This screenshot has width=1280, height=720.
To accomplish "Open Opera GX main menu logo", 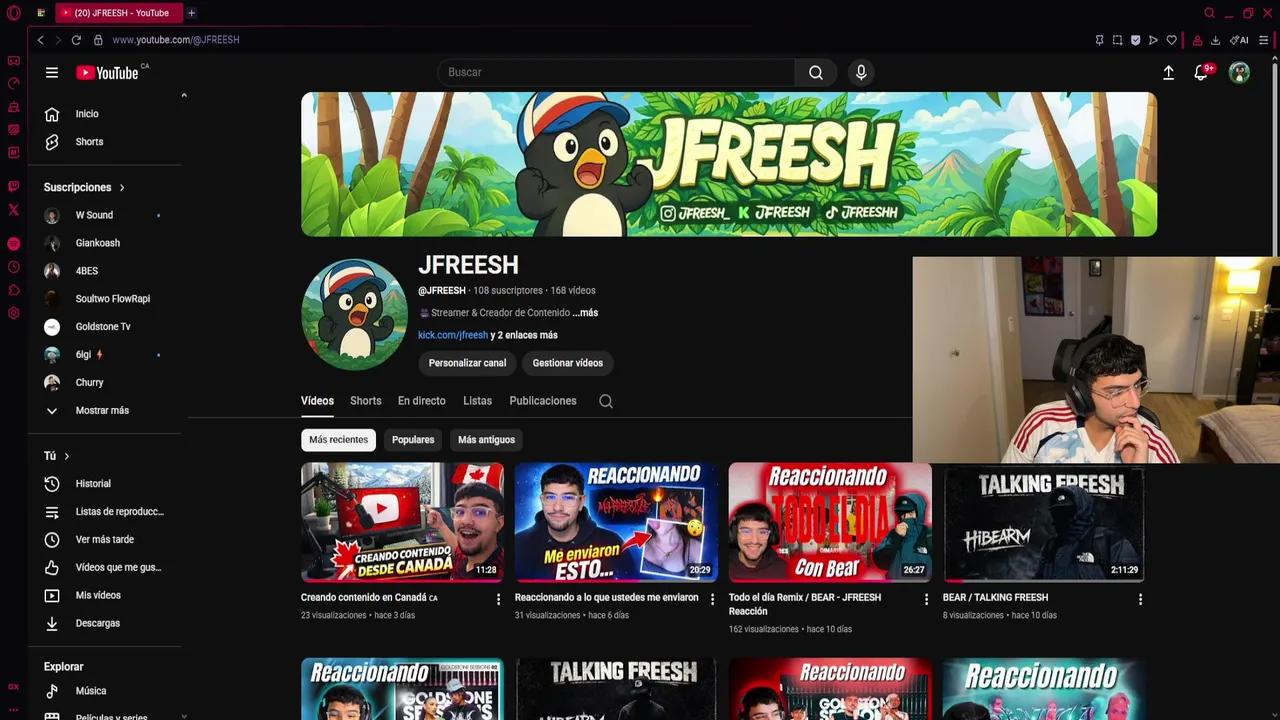I will (14, 13).
